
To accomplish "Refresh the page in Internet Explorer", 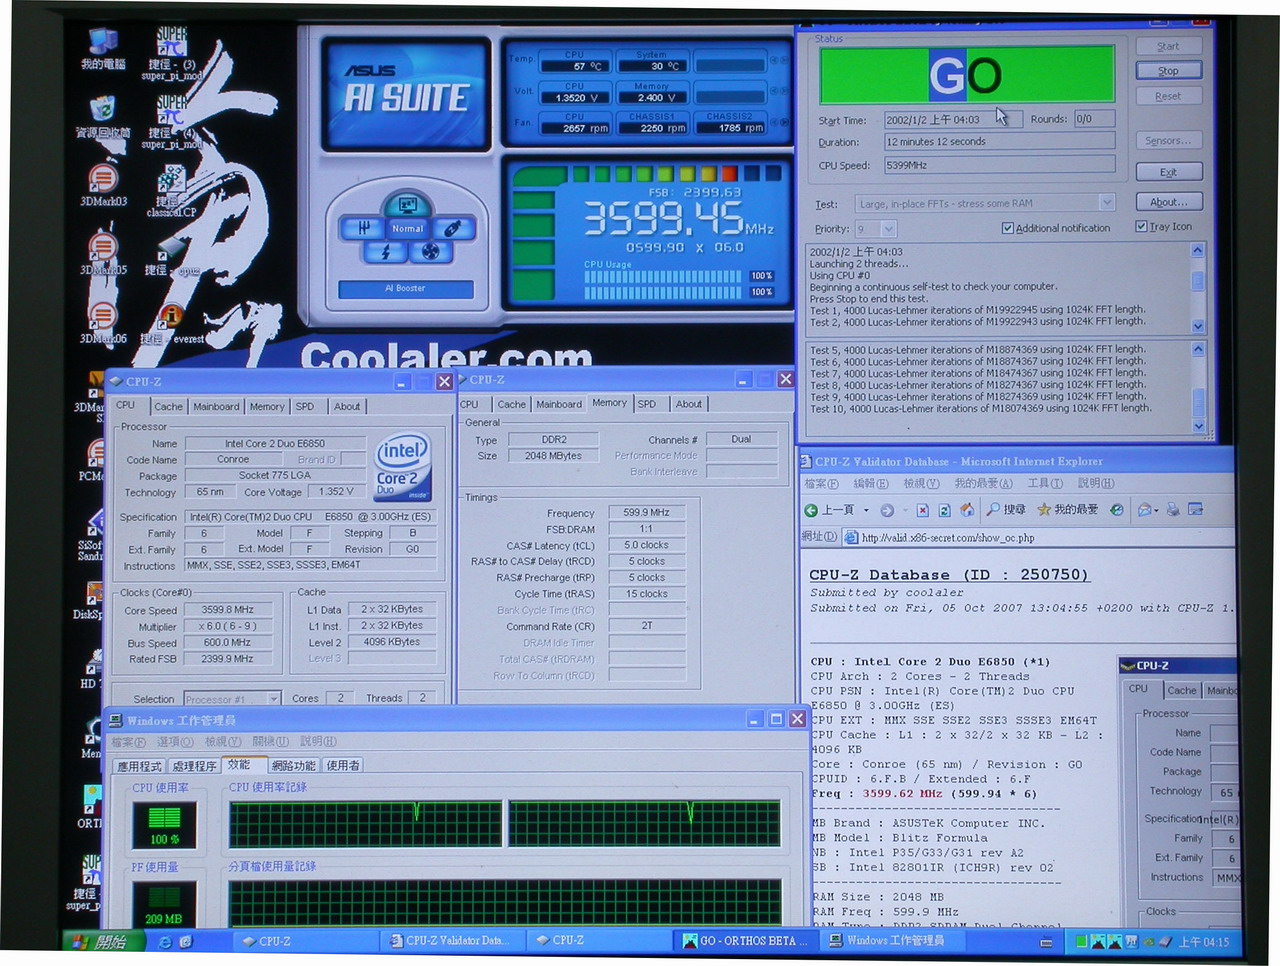I will point(945,510).
